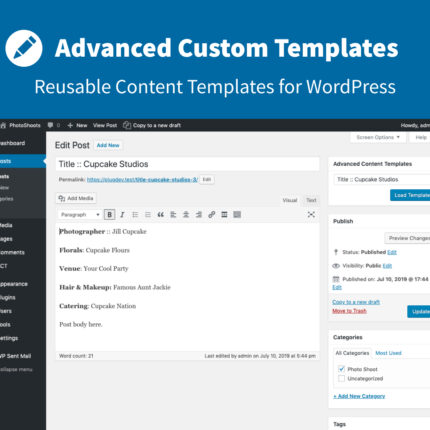Click Copy to a new draft in admin bar

coord(152,125)
